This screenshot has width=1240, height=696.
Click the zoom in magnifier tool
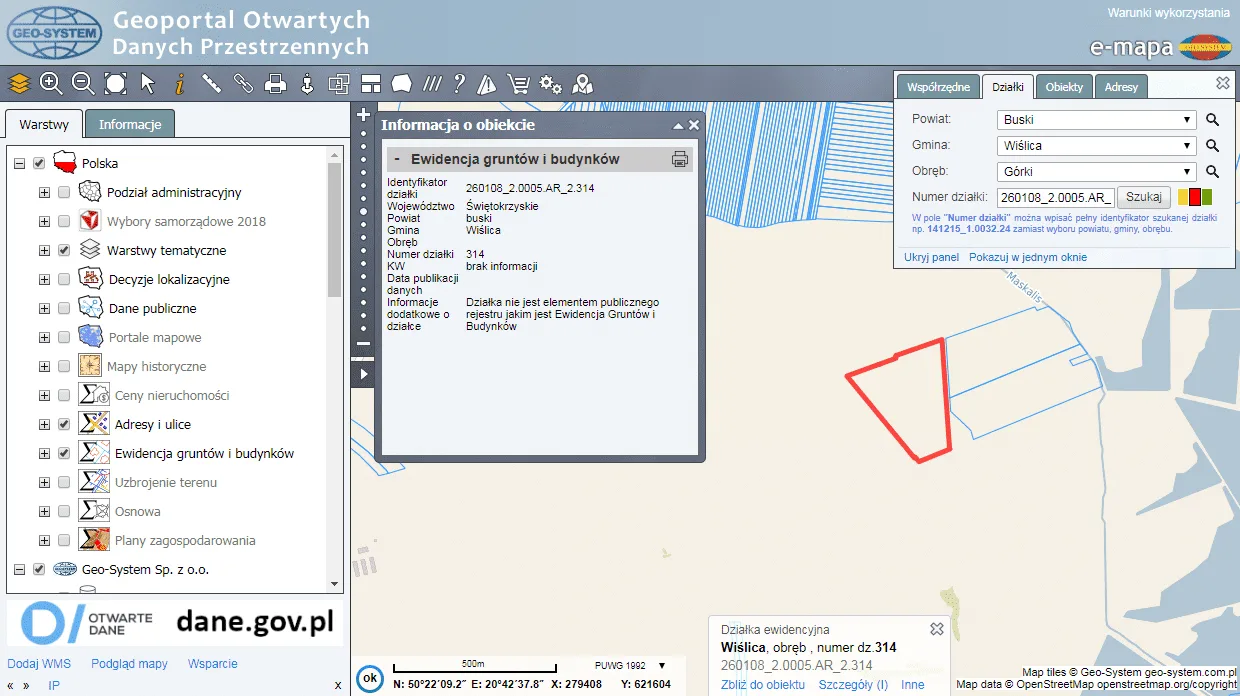(51, 84)
